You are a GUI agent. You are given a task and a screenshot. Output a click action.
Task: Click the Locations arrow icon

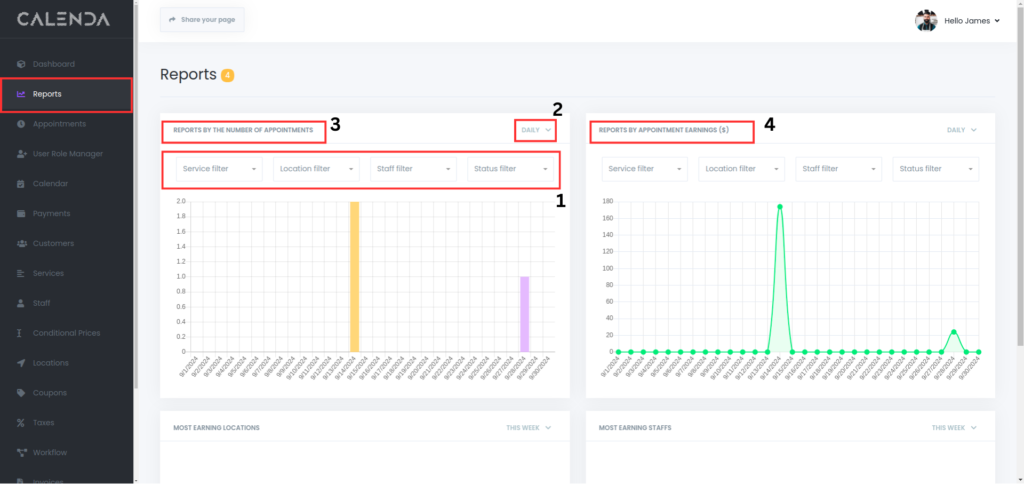pos(21,363)
